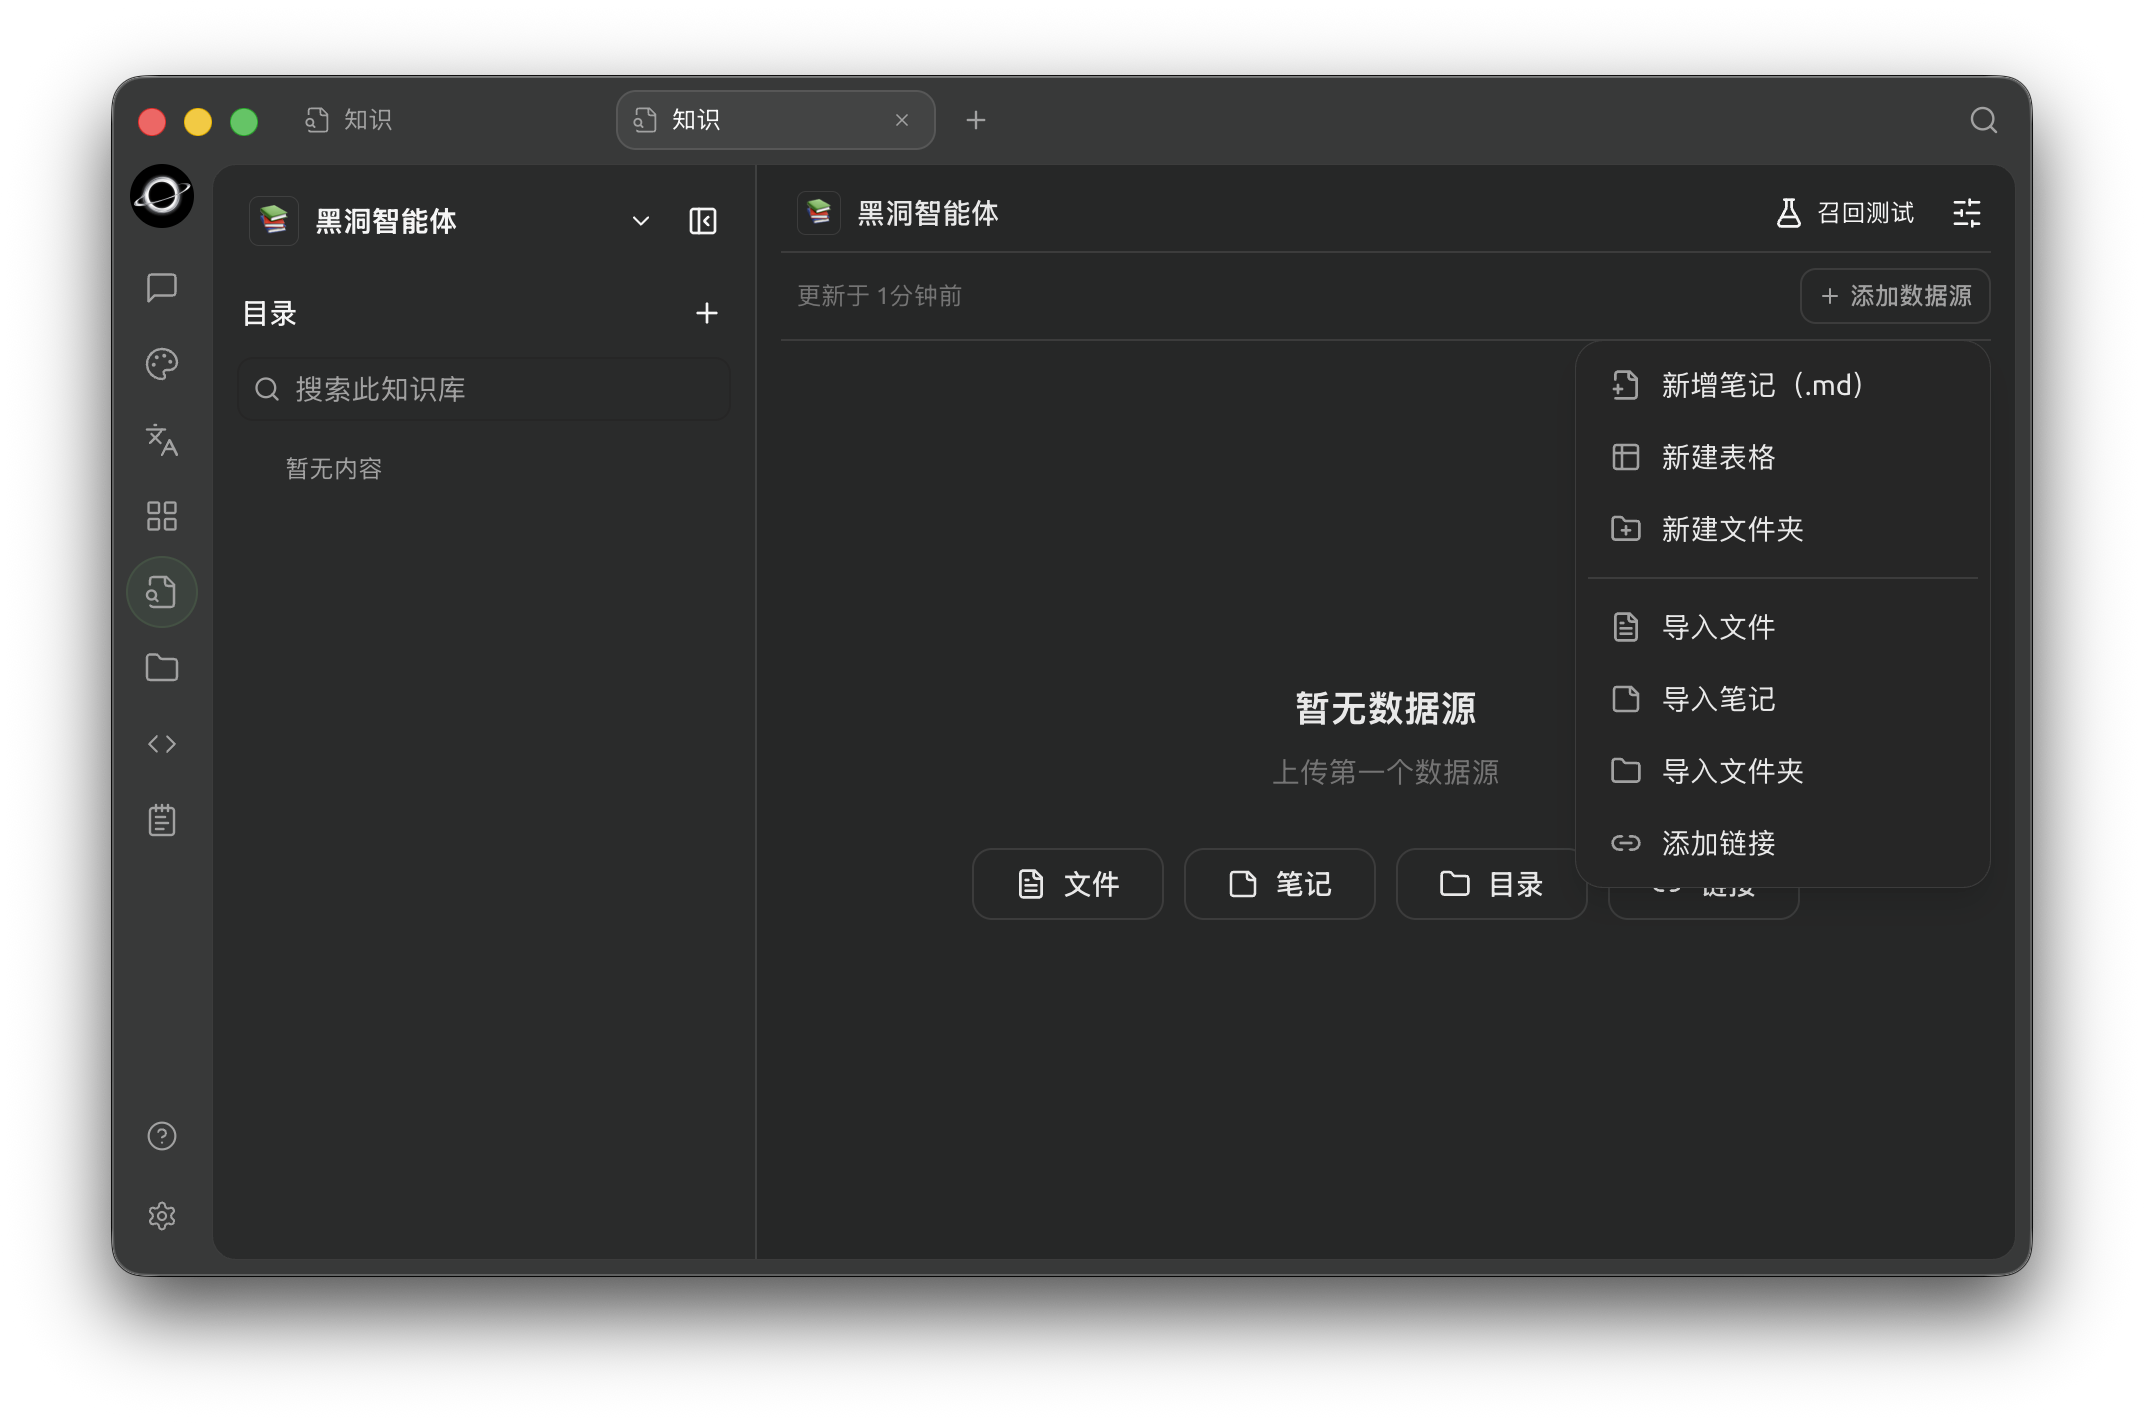
Task: Collapse the directory sidebar panel
Action: pyautogui.click(x=703, y=221)
